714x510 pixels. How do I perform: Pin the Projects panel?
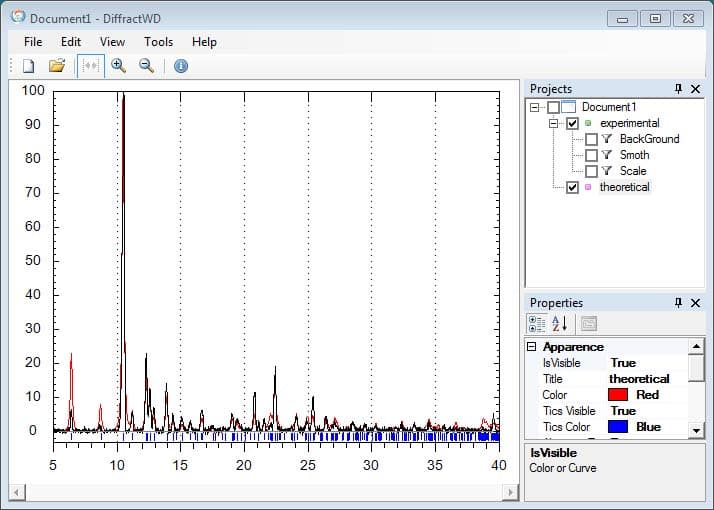678,89
